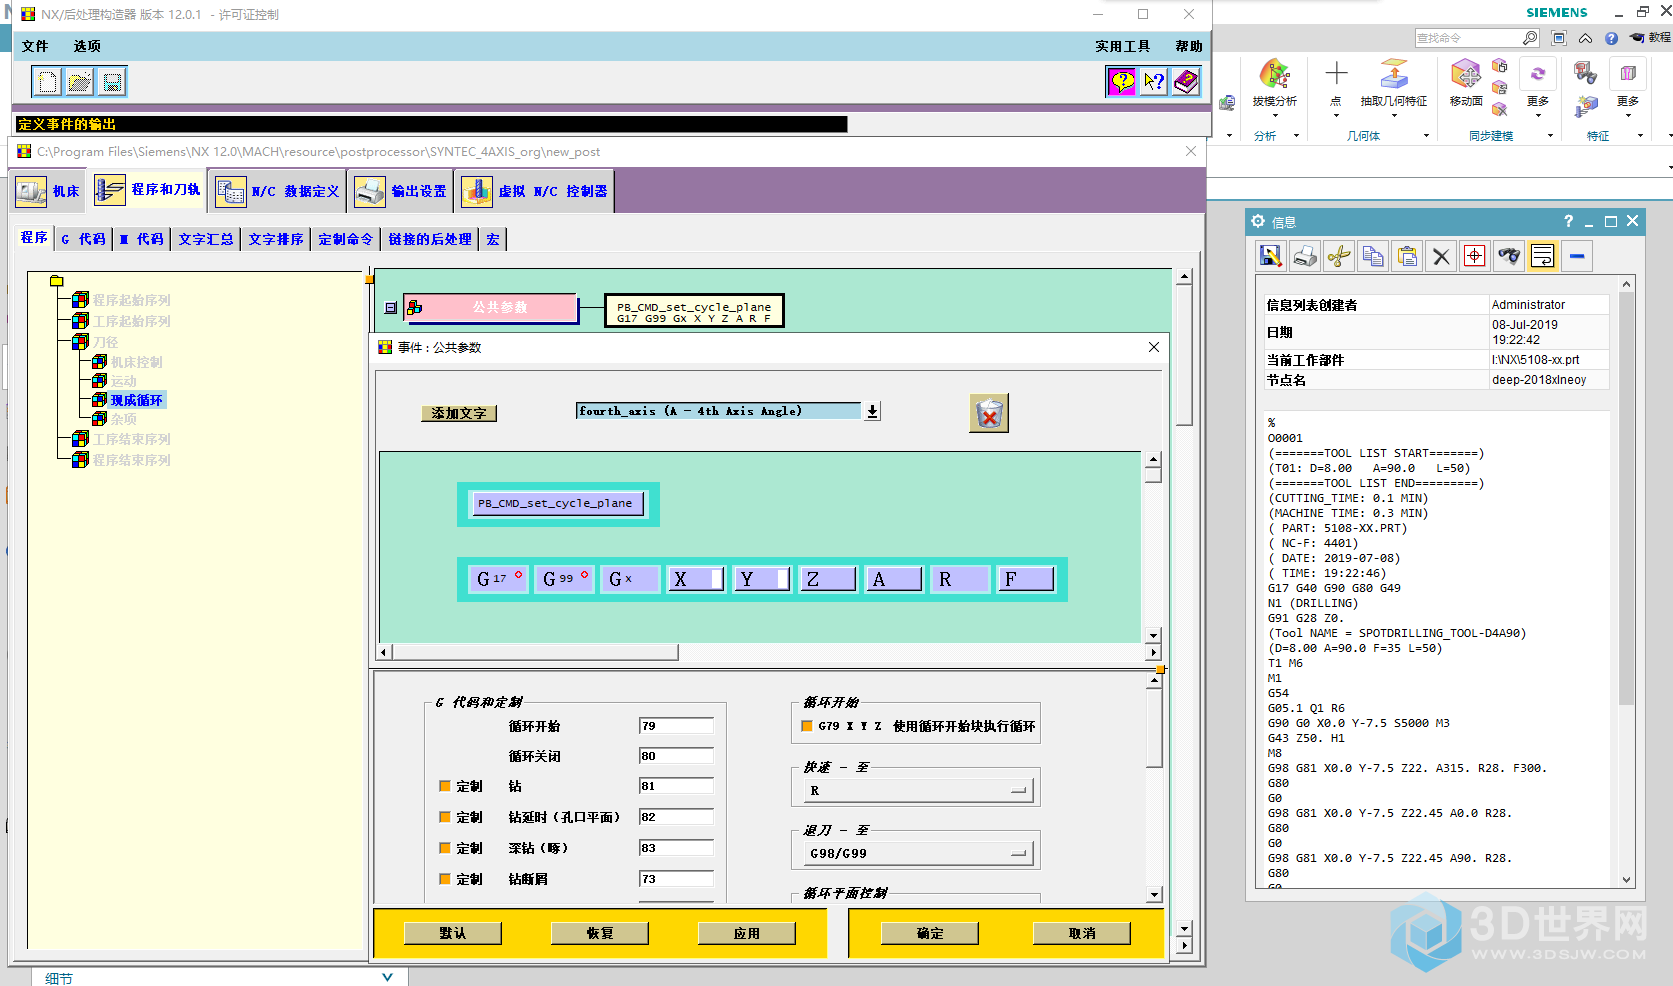Open the 选项 menu

pyautogui.click(x=87, y=46)
